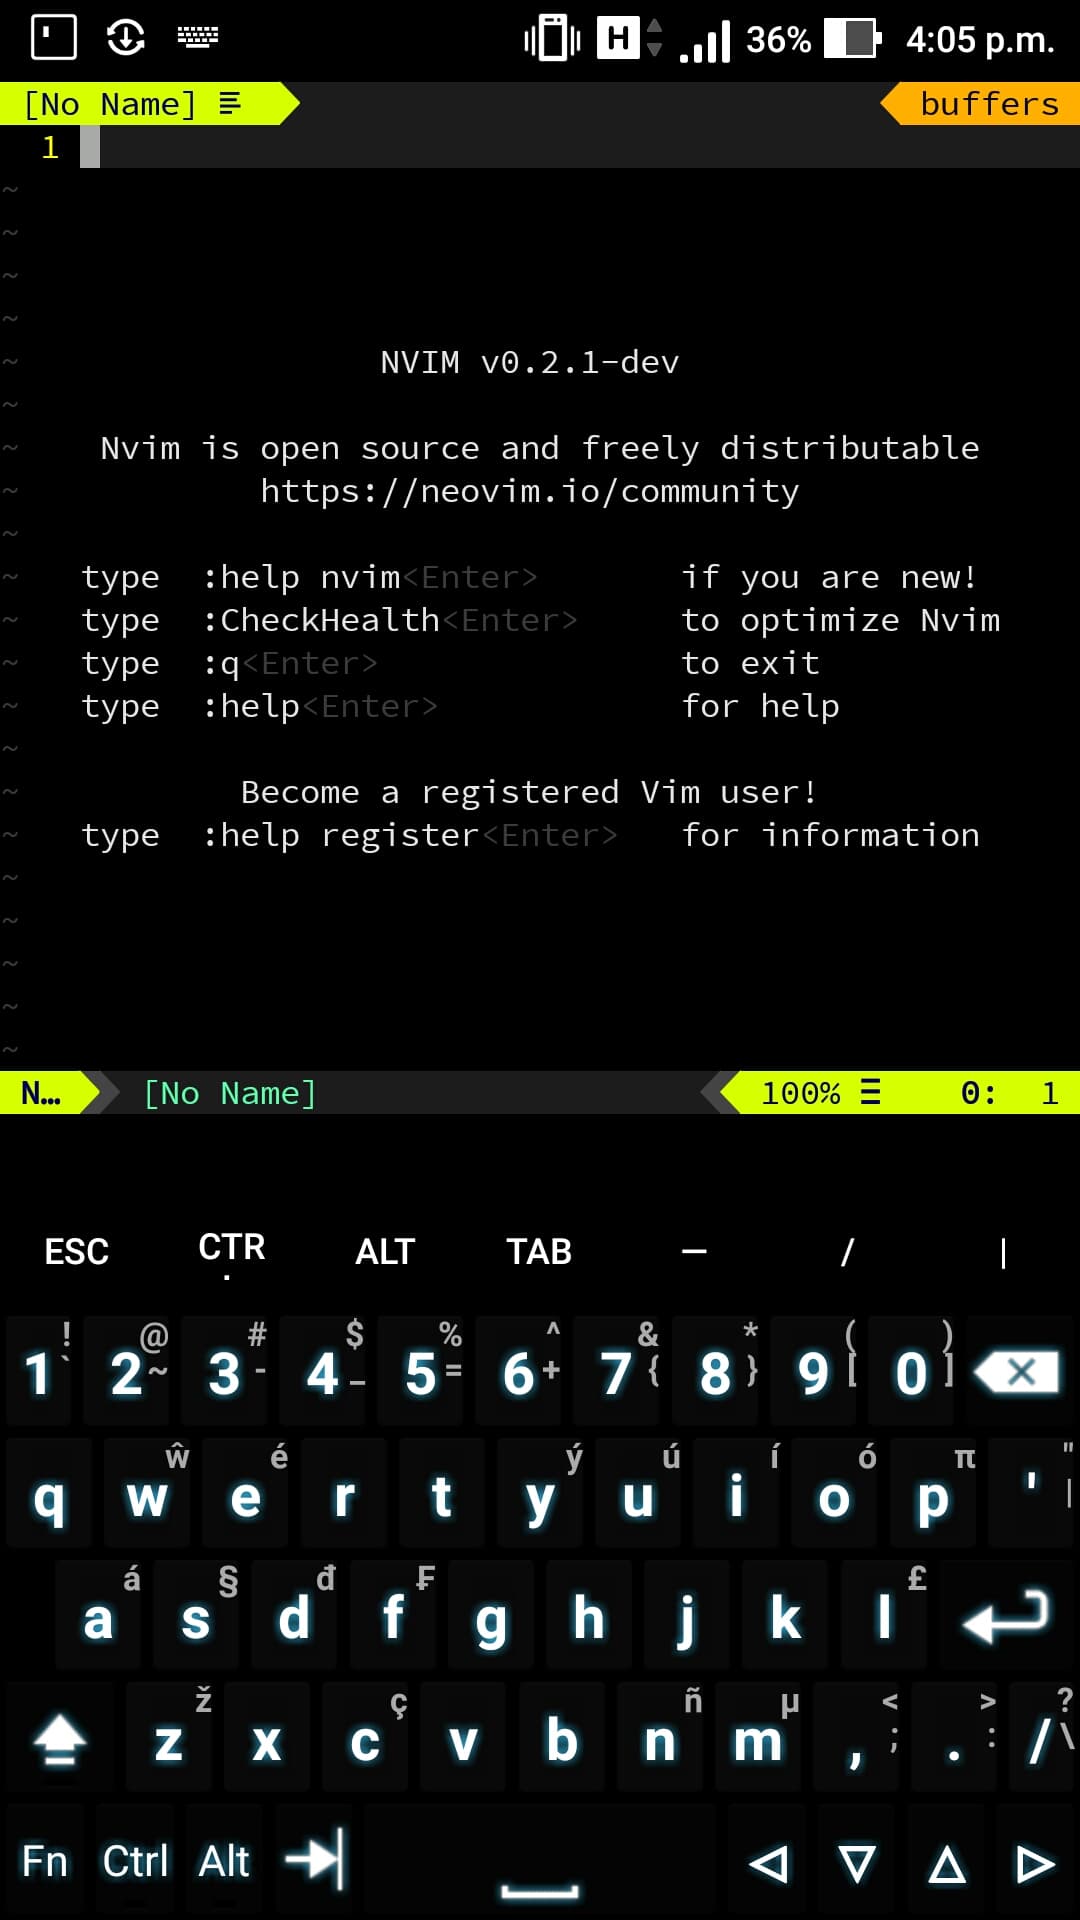Screen dimensions: 1080x1920
Task: Tap the ALT modifier in the extra row
Action: (x=385, y=1251)
